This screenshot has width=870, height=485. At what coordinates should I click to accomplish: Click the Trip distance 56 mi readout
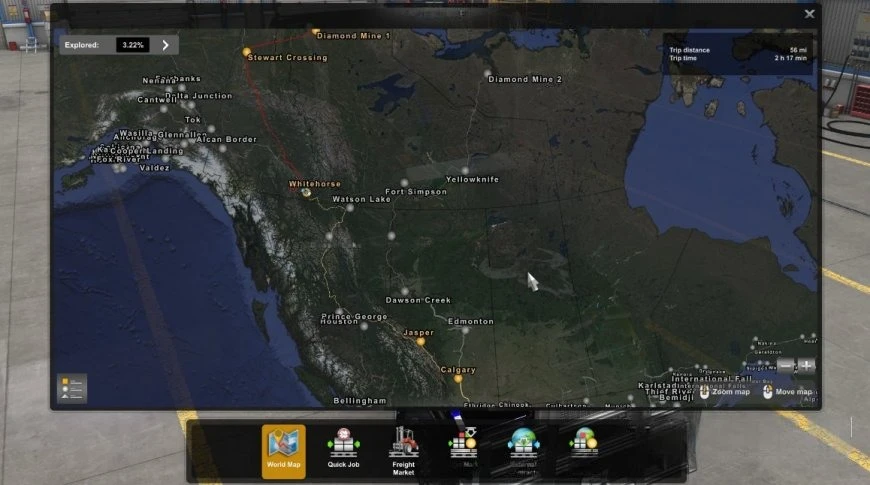click(738, 50)
